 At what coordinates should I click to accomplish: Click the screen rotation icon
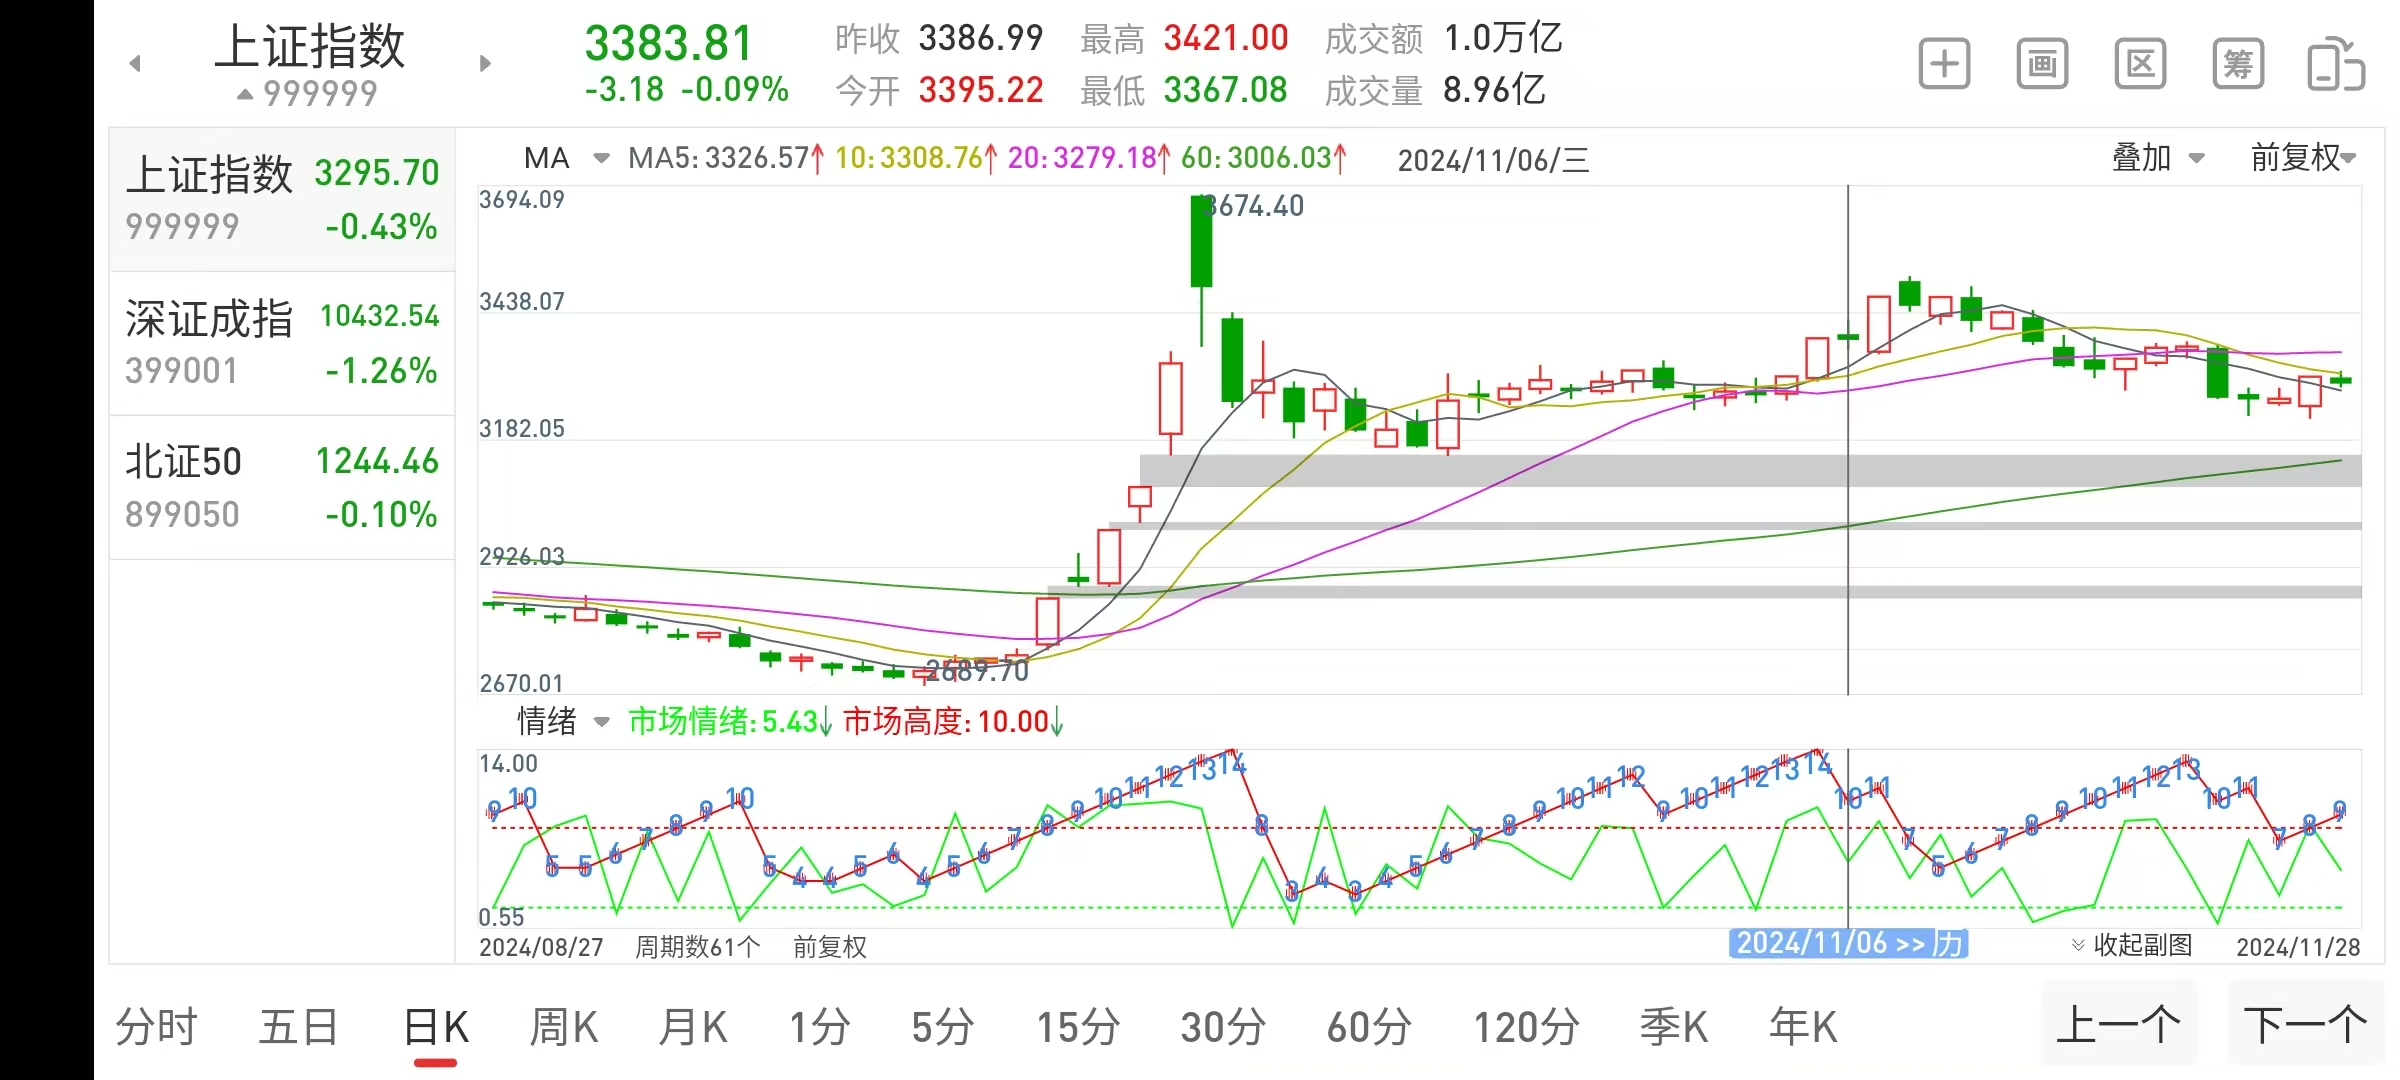coord(2335,65)
